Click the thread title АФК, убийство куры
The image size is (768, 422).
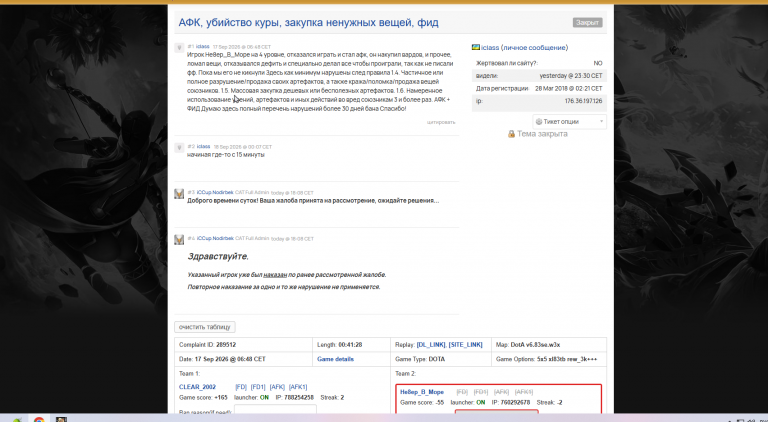[x=309, y=23]
